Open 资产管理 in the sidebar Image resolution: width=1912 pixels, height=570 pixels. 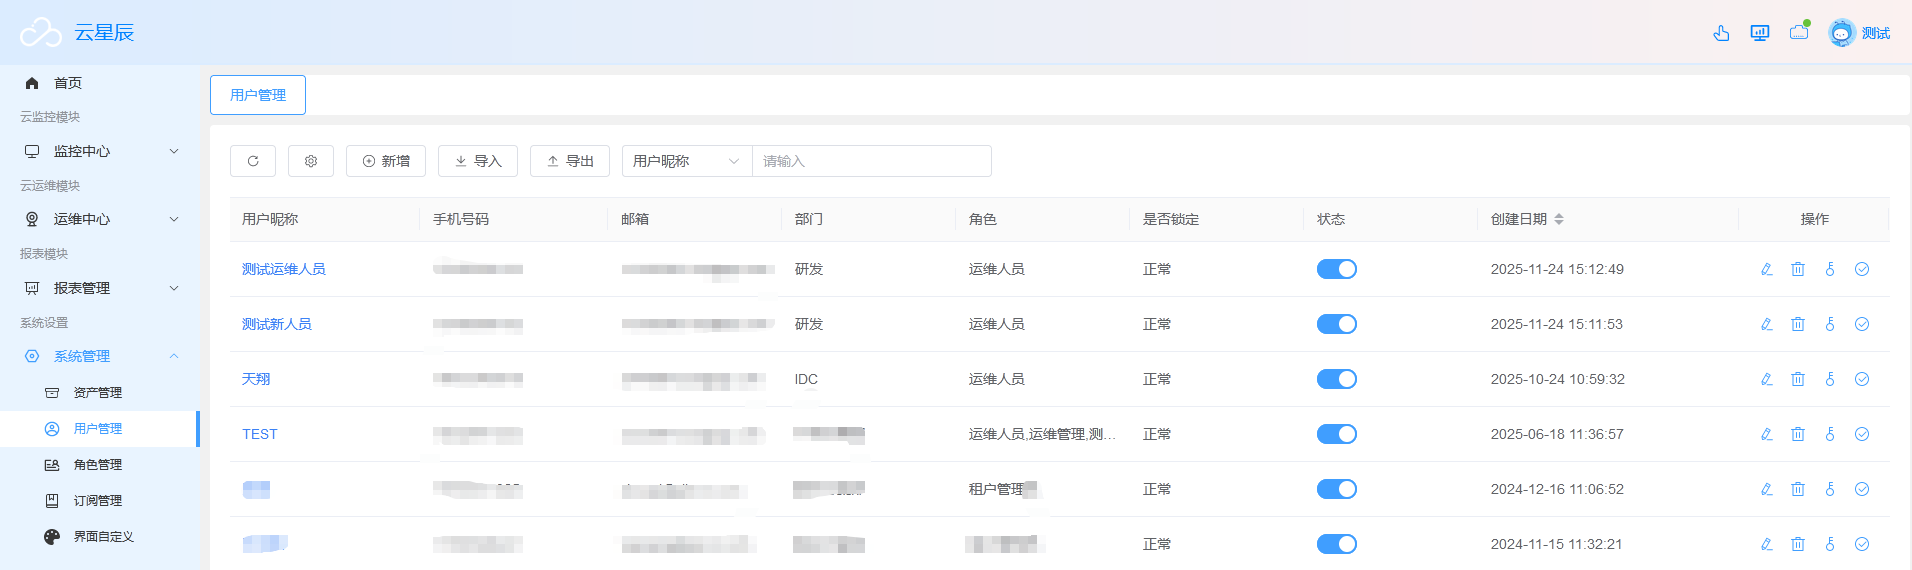100,393
